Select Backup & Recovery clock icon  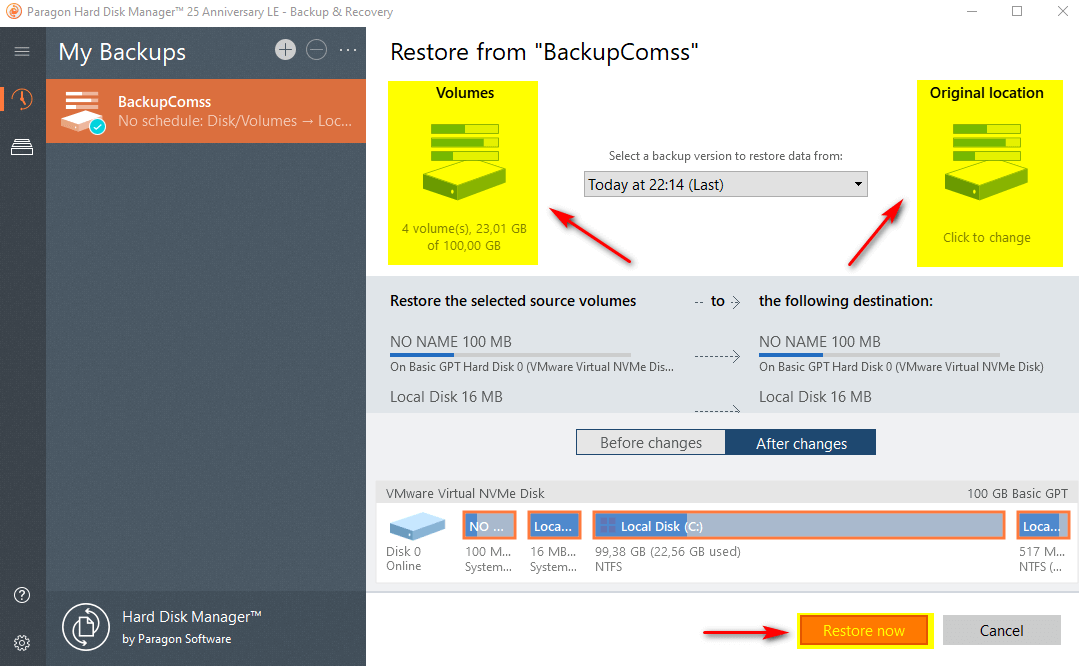coord(22,99)
